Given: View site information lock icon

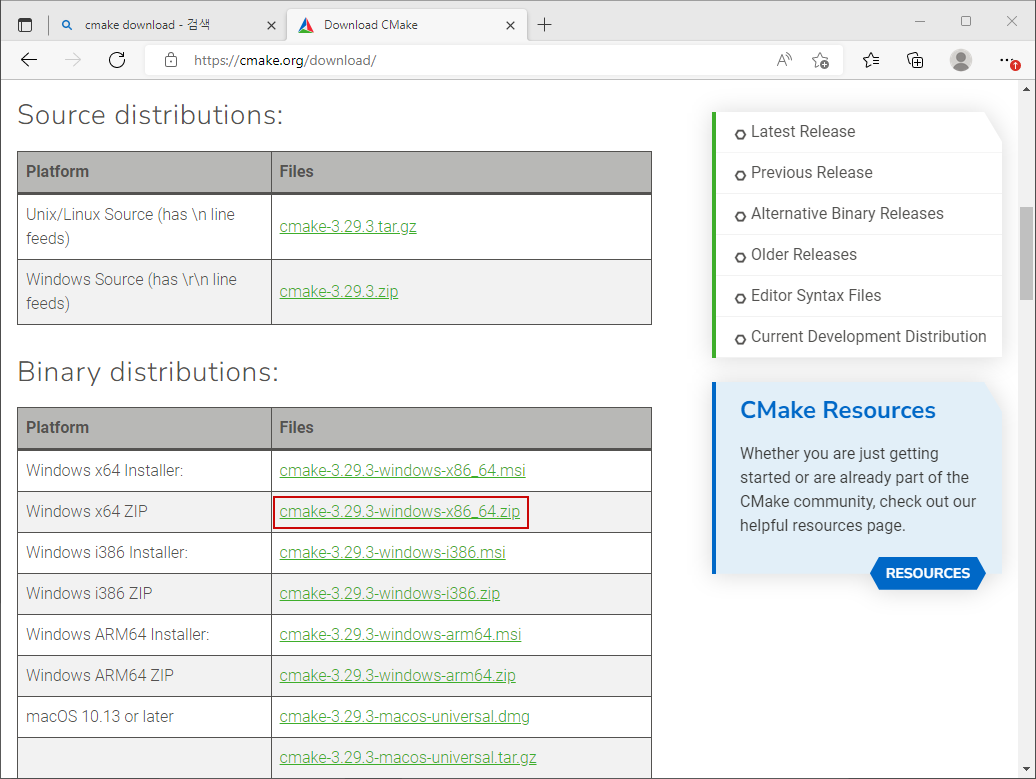Looking at the screenshot, I should coord(170,60).
